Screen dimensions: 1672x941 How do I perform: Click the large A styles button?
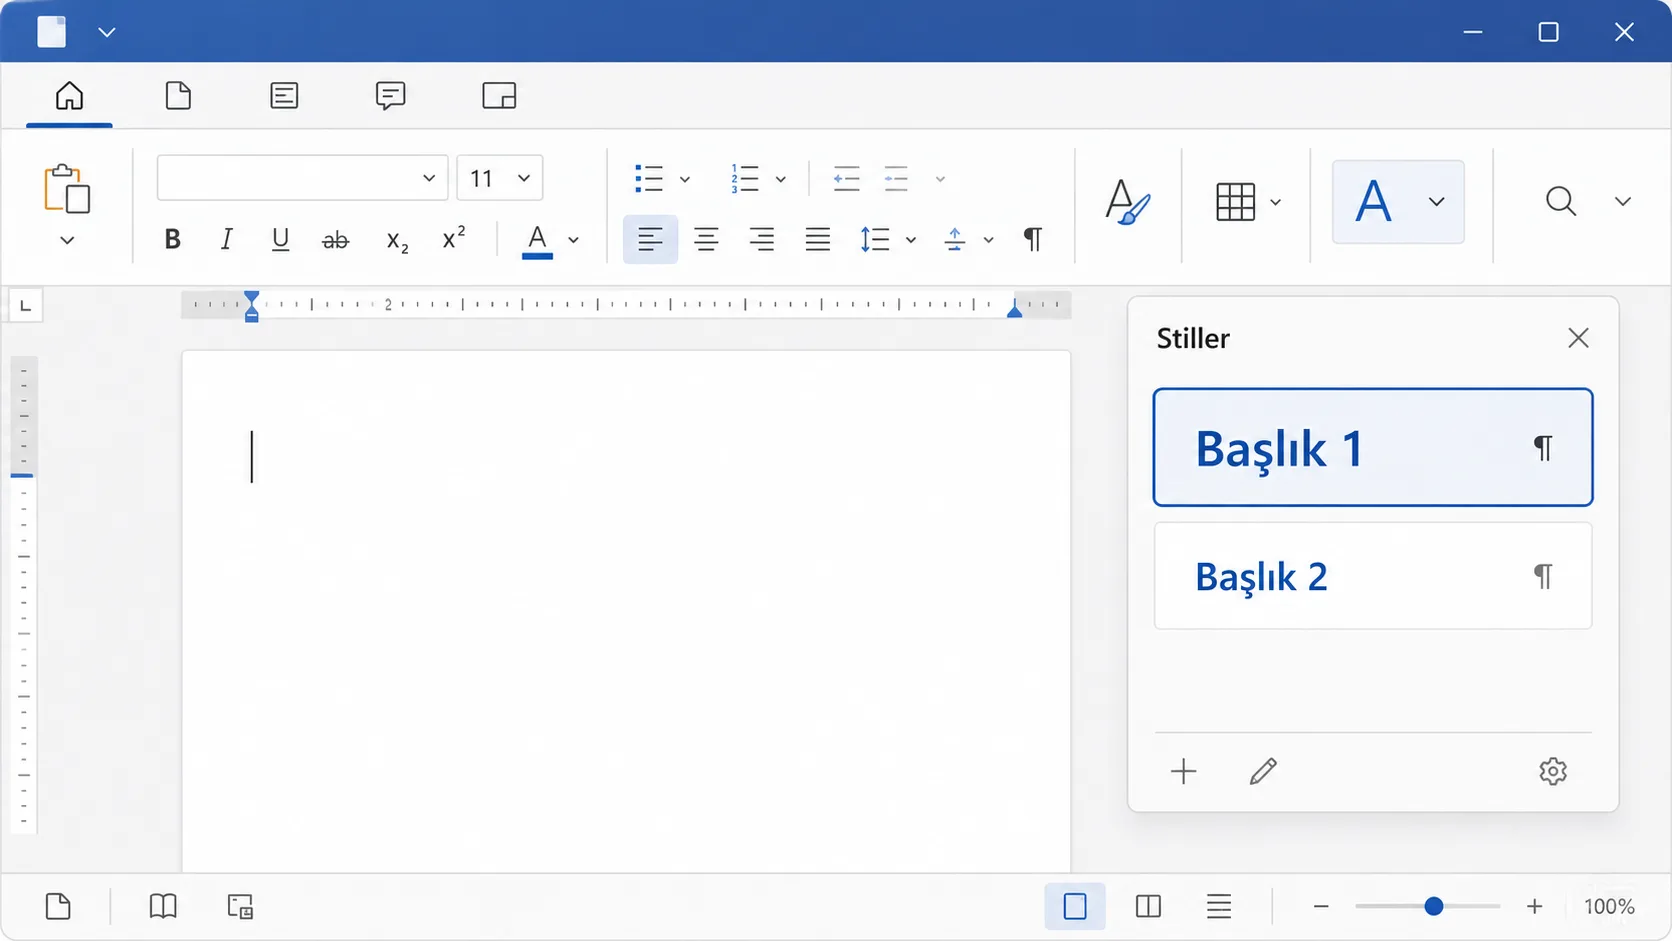(x=1373, y=201)
